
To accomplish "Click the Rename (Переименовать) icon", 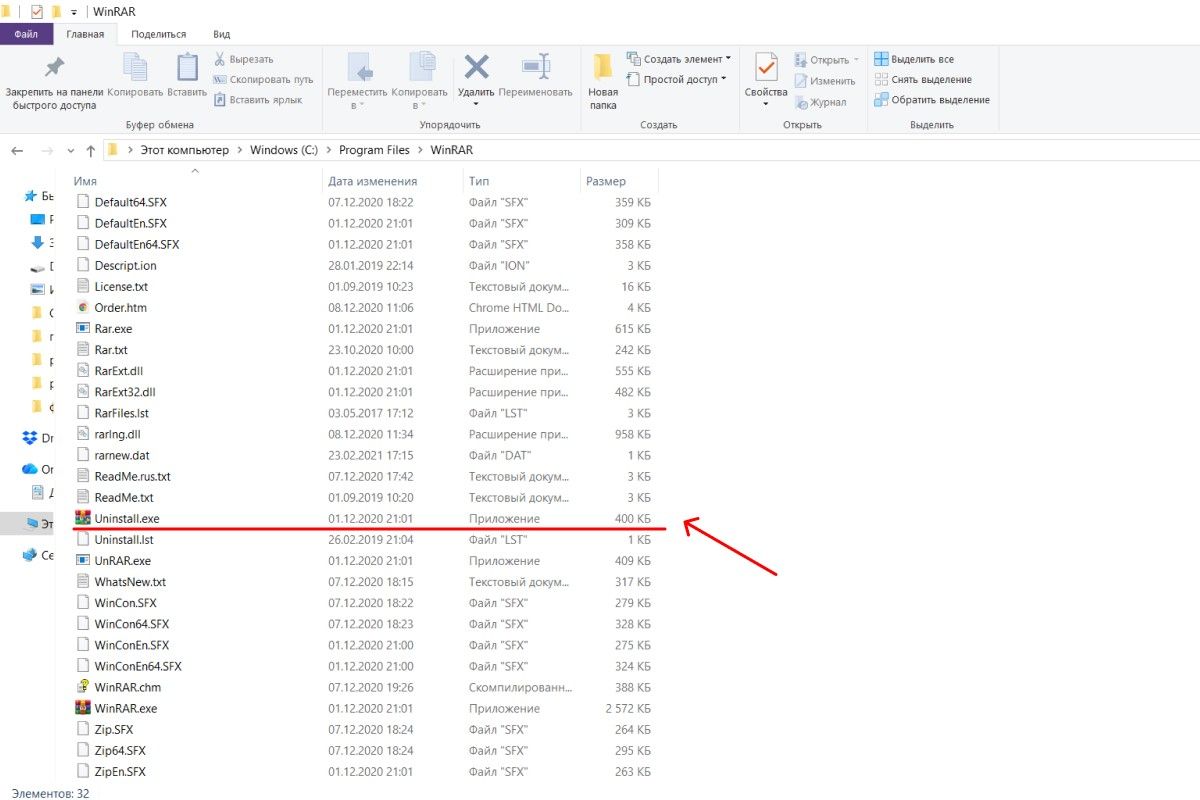I will tap(537, 68).
